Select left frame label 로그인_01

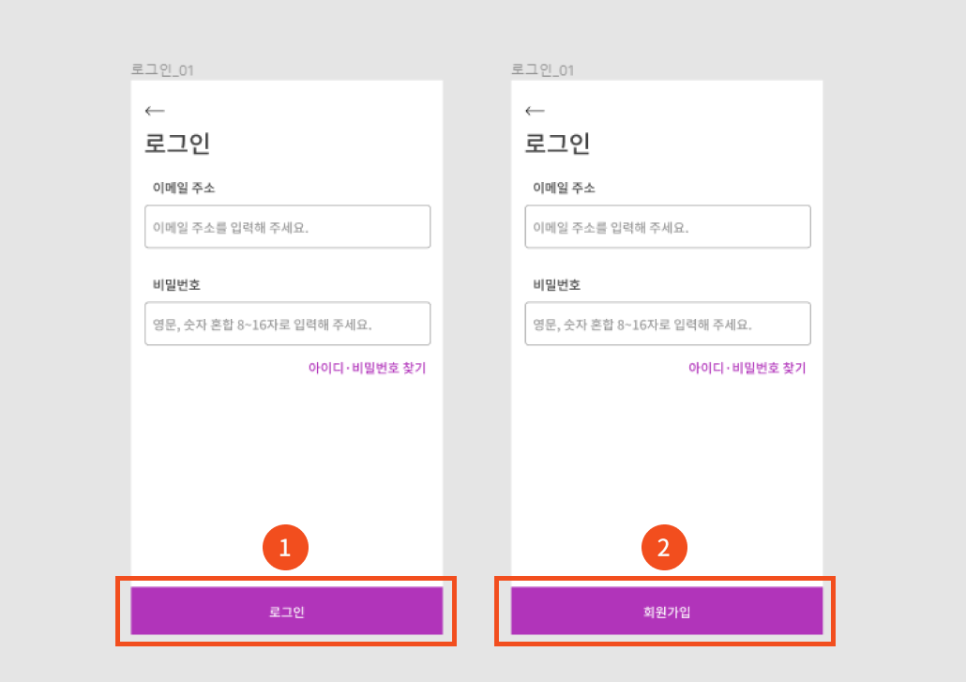(x=163, y=70)
